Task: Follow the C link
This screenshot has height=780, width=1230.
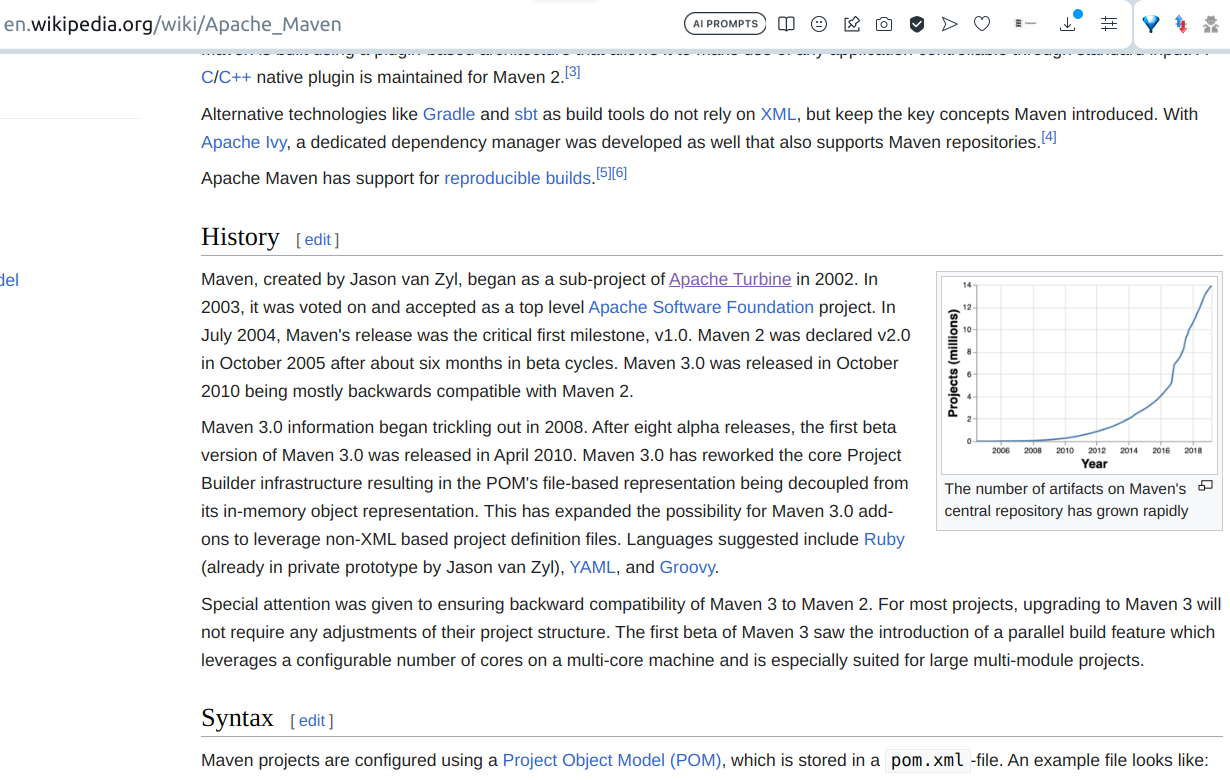Action: [x=207, y=77]
